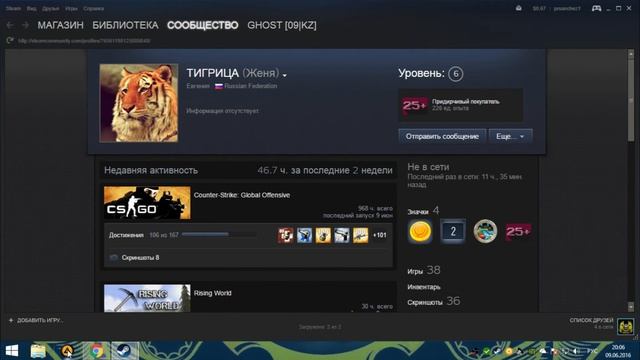Open the Еще... dropdown
This screenshot has height=360, width=640.
click(x=510, y=136)
